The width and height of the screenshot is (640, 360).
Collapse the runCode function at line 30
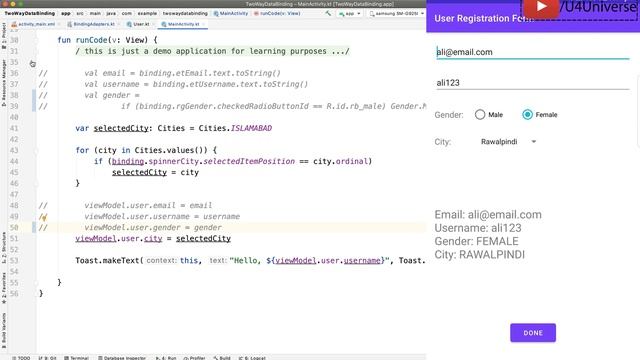[x=36, y=40]
